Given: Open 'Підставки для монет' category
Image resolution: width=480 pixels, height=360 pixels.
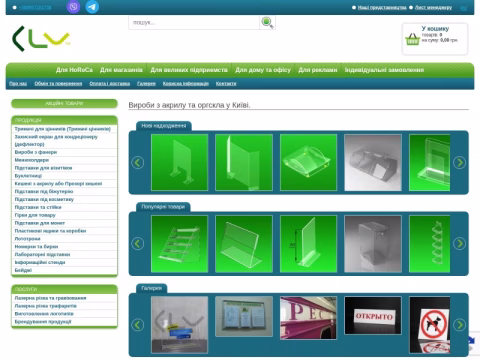Looking at the screenshot, I should [x=40, y=223].
